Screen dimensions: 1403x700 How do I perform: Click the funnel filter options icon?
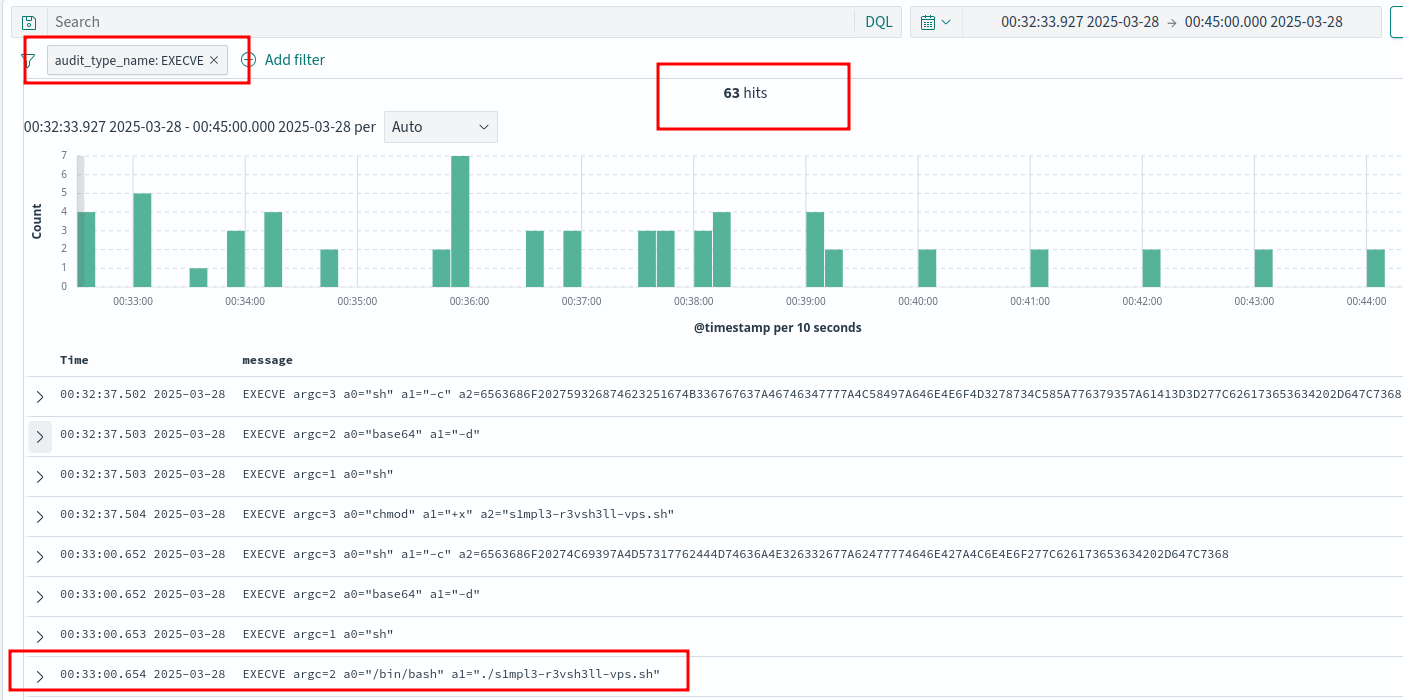coord(29,60)
